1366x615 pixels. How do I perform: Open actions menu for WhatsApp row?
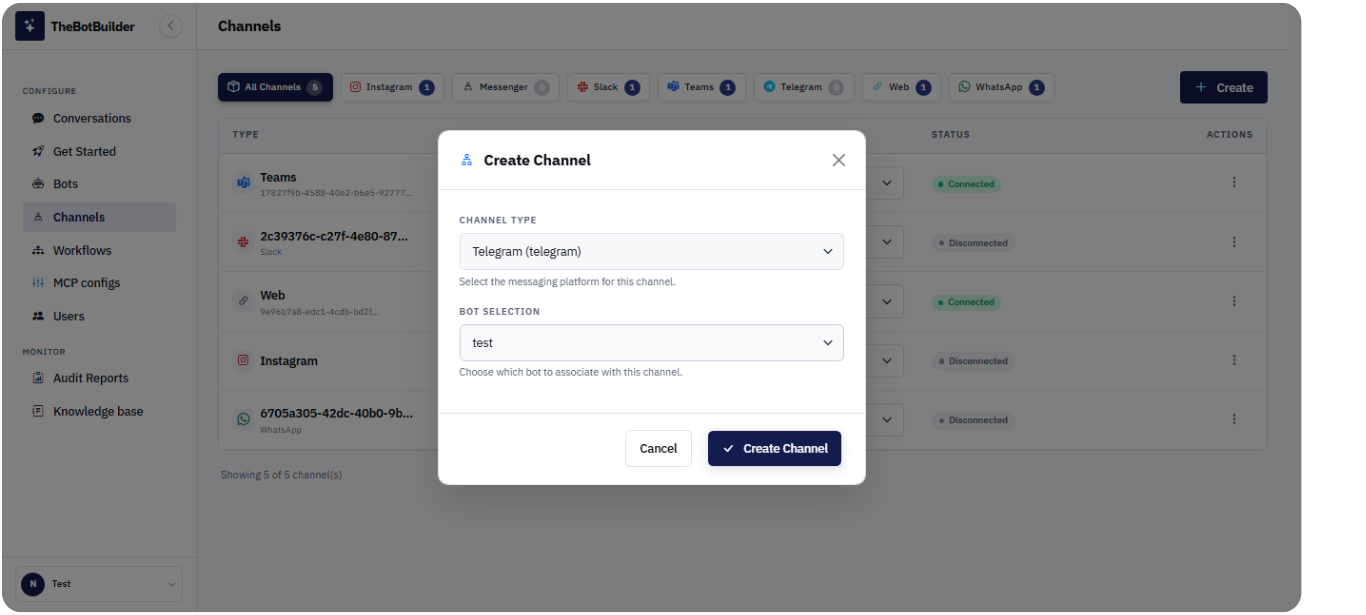[1234, 419]
